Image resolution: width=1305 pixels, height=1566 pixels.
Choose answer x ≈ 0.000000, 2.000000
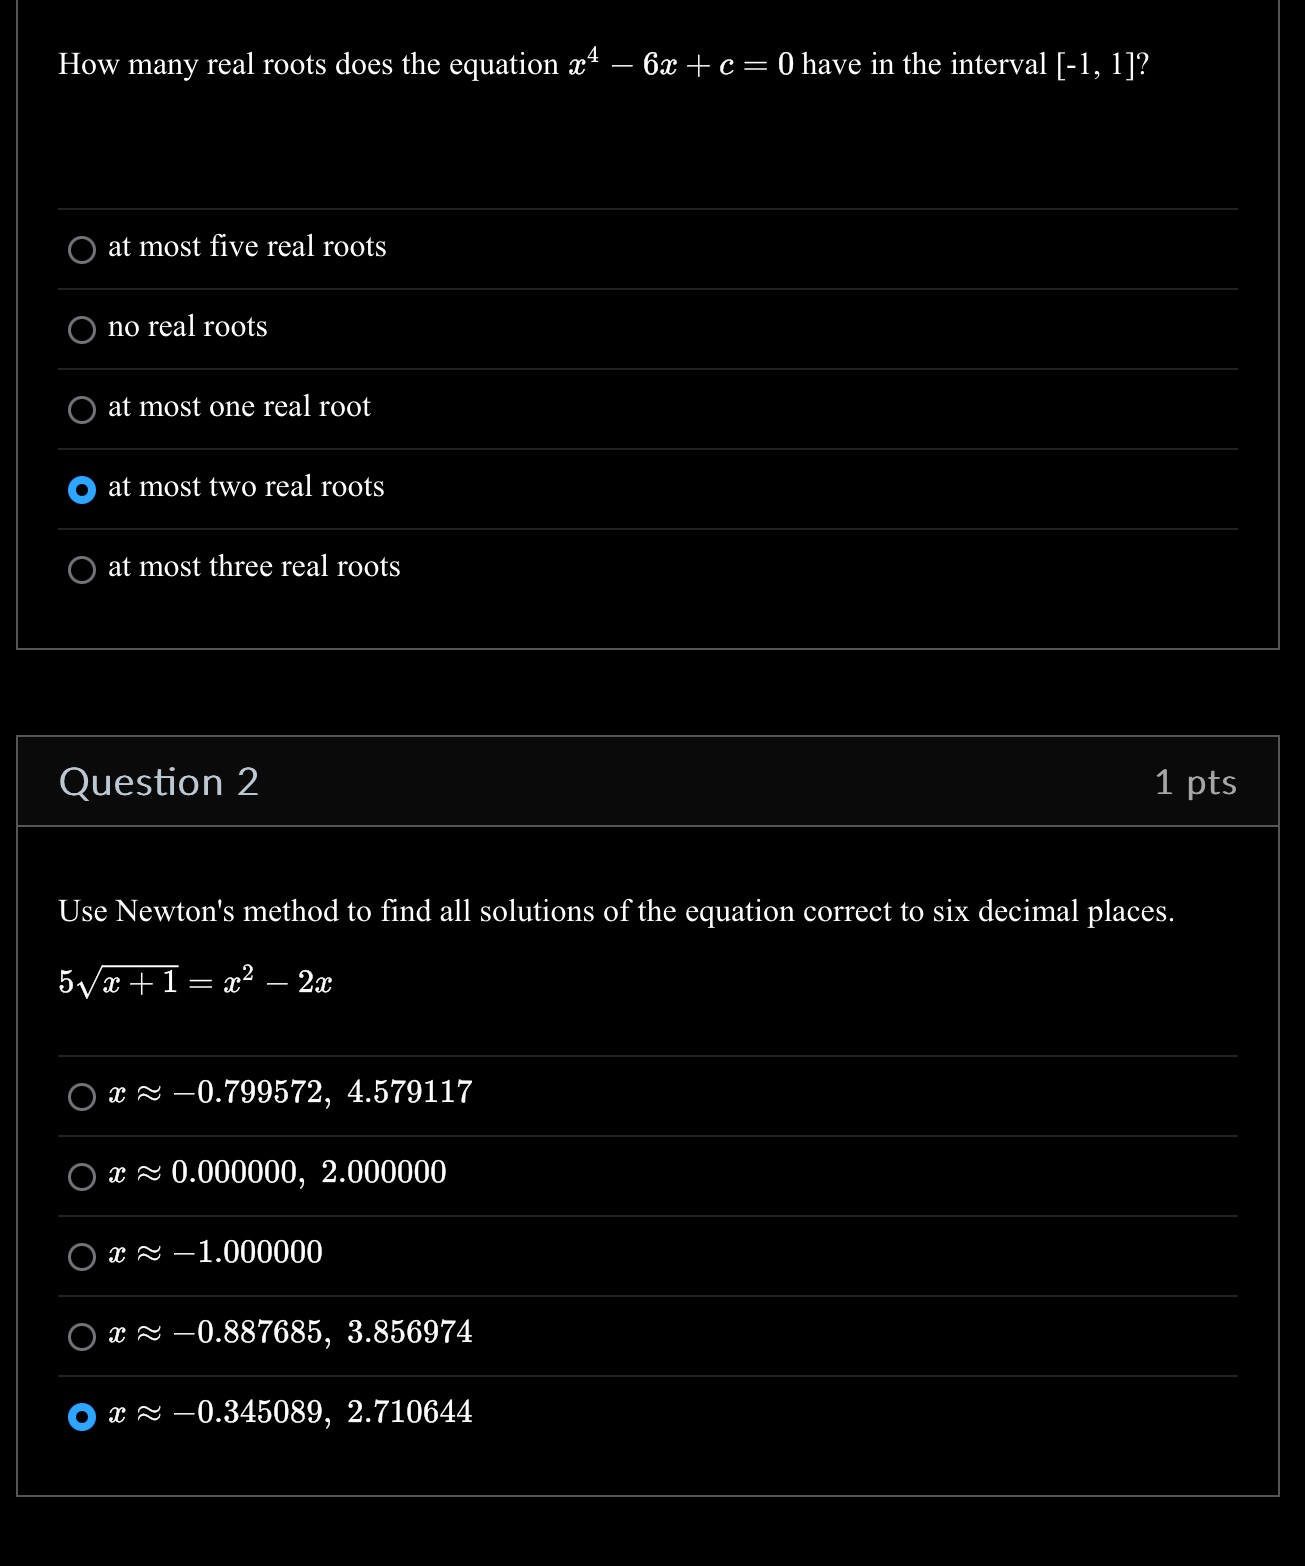click(82, 1177)
